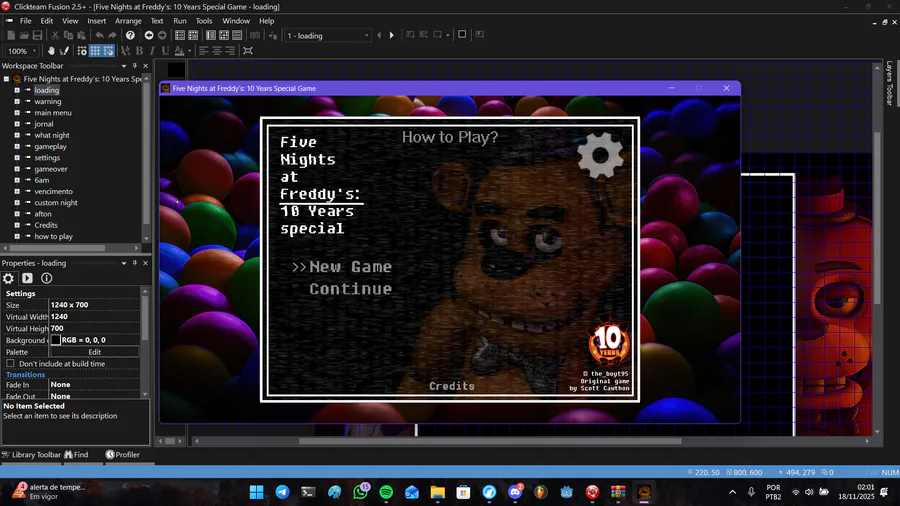The width and height of the screenshot is (900, 506).
Task: Undo the last action
Action: [x=99, y=36]
